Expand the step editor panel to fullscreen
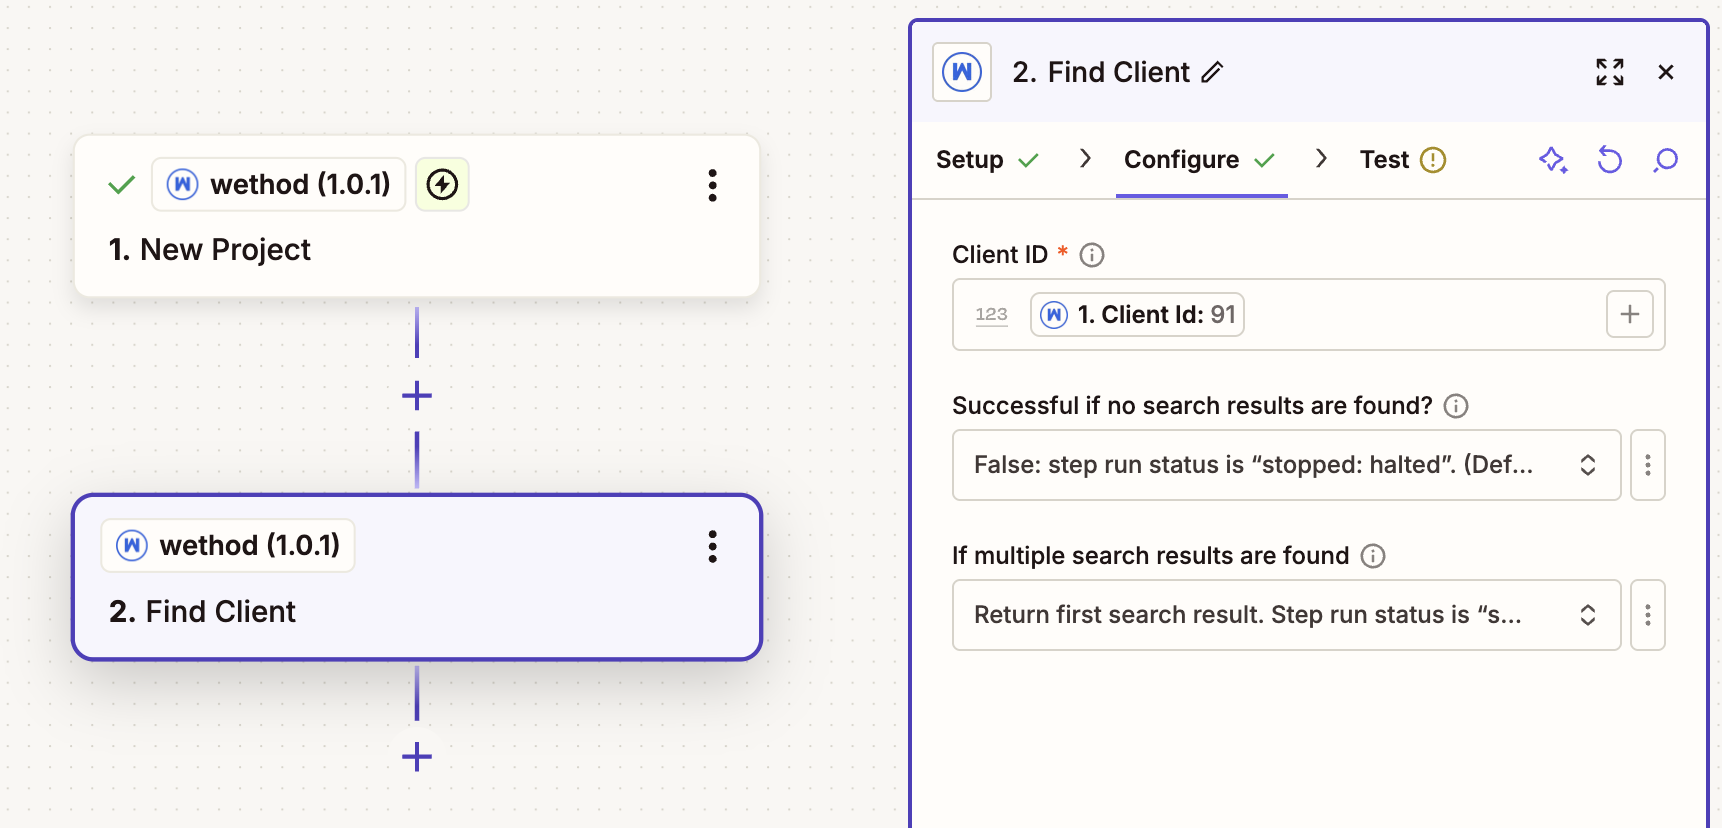 1609,72
